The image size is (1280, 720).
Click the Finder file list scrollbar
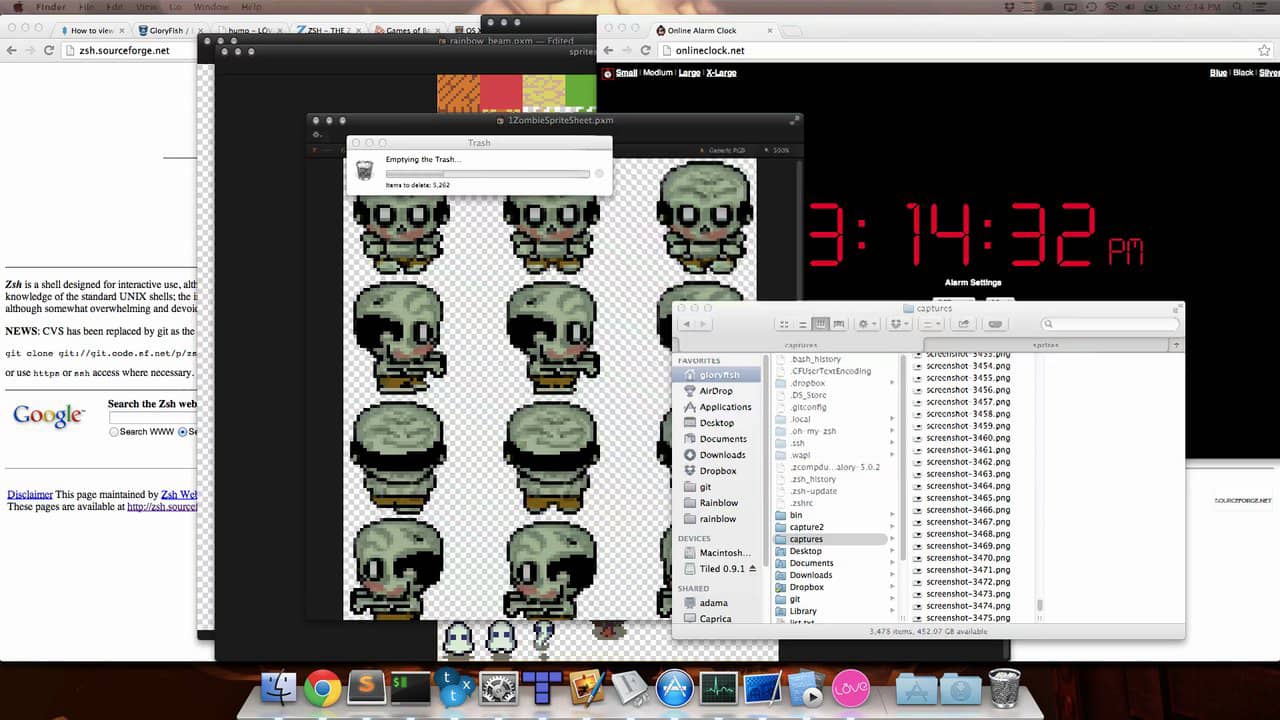[x=1039, y=604]
